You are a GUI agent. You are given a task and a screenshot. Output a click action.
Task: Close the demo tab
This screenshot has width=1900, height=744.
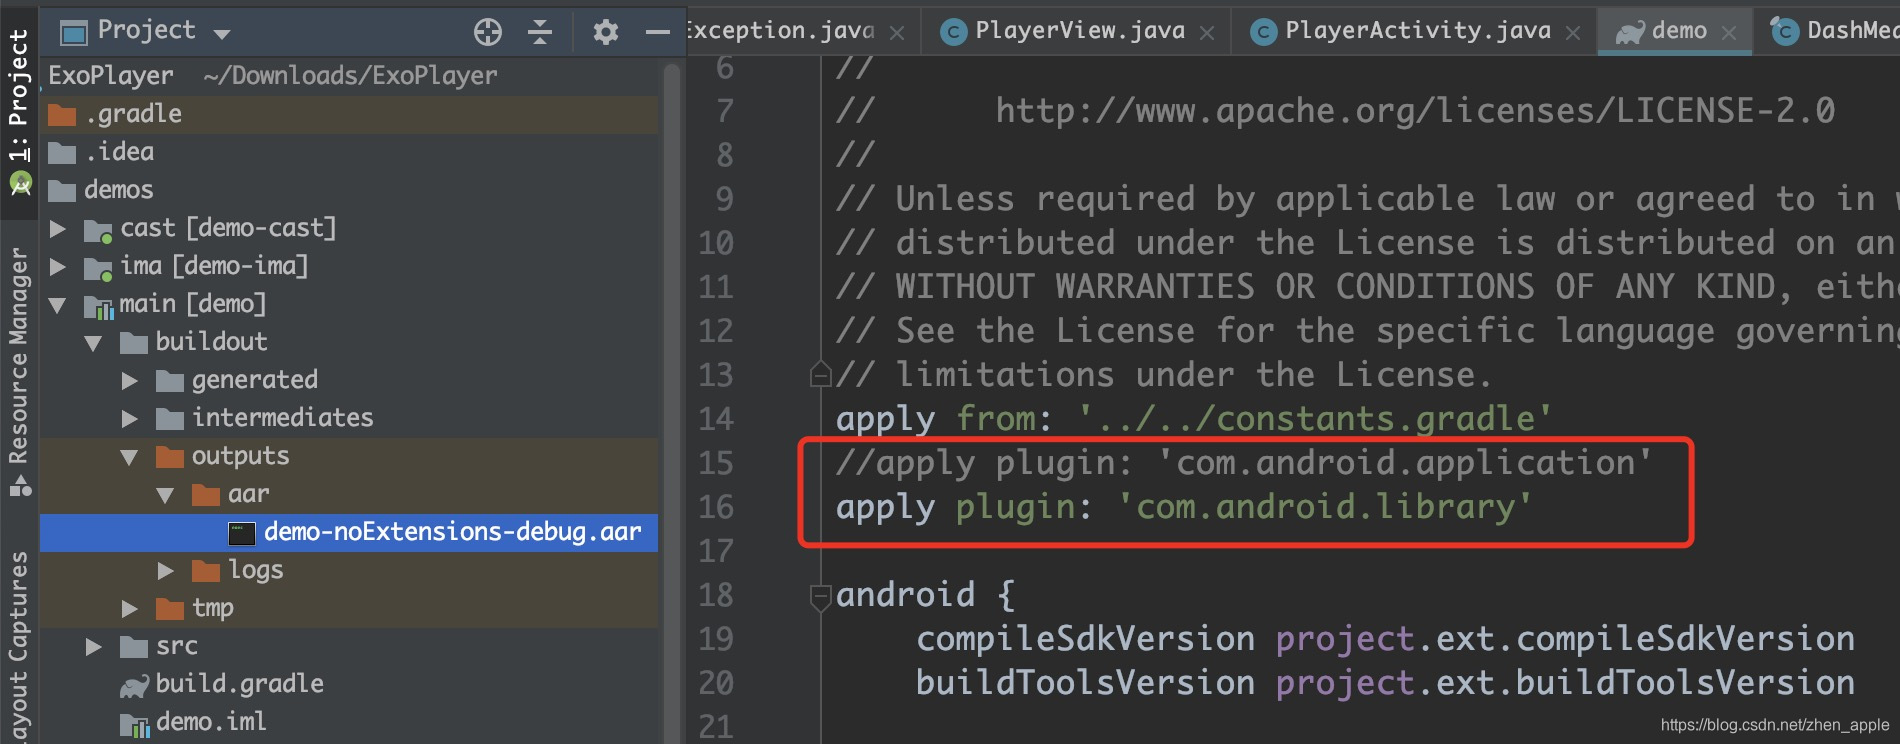coord(1729,33)
